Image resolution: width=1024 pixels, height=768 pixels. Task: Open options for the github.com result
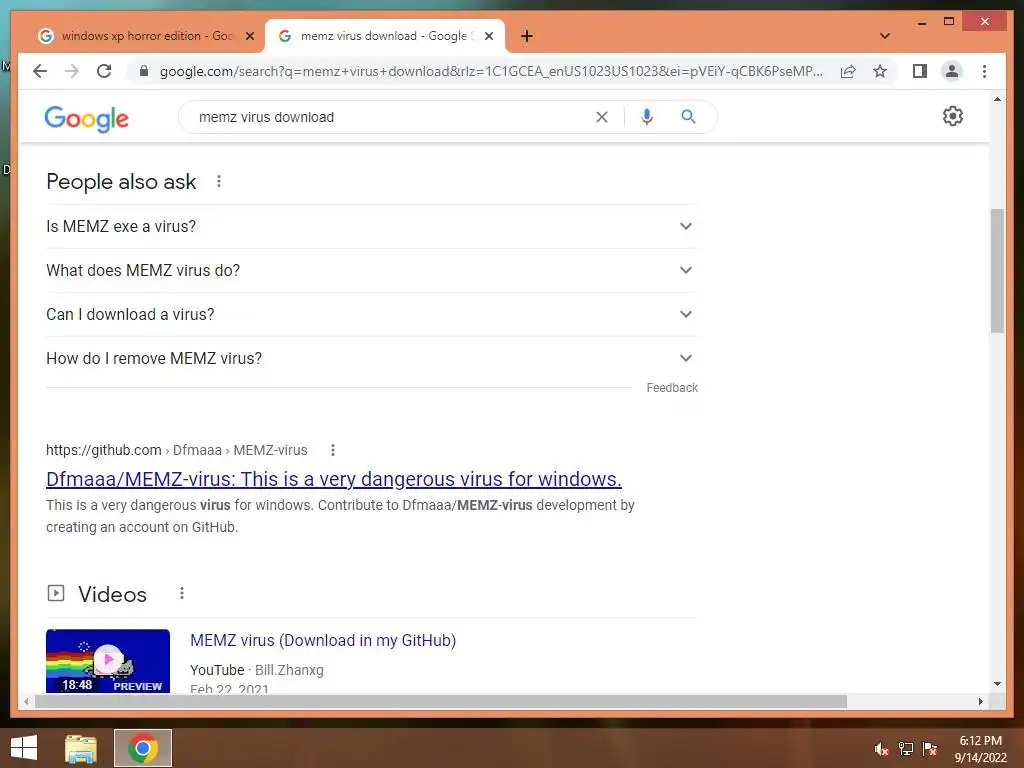(332, 450)
